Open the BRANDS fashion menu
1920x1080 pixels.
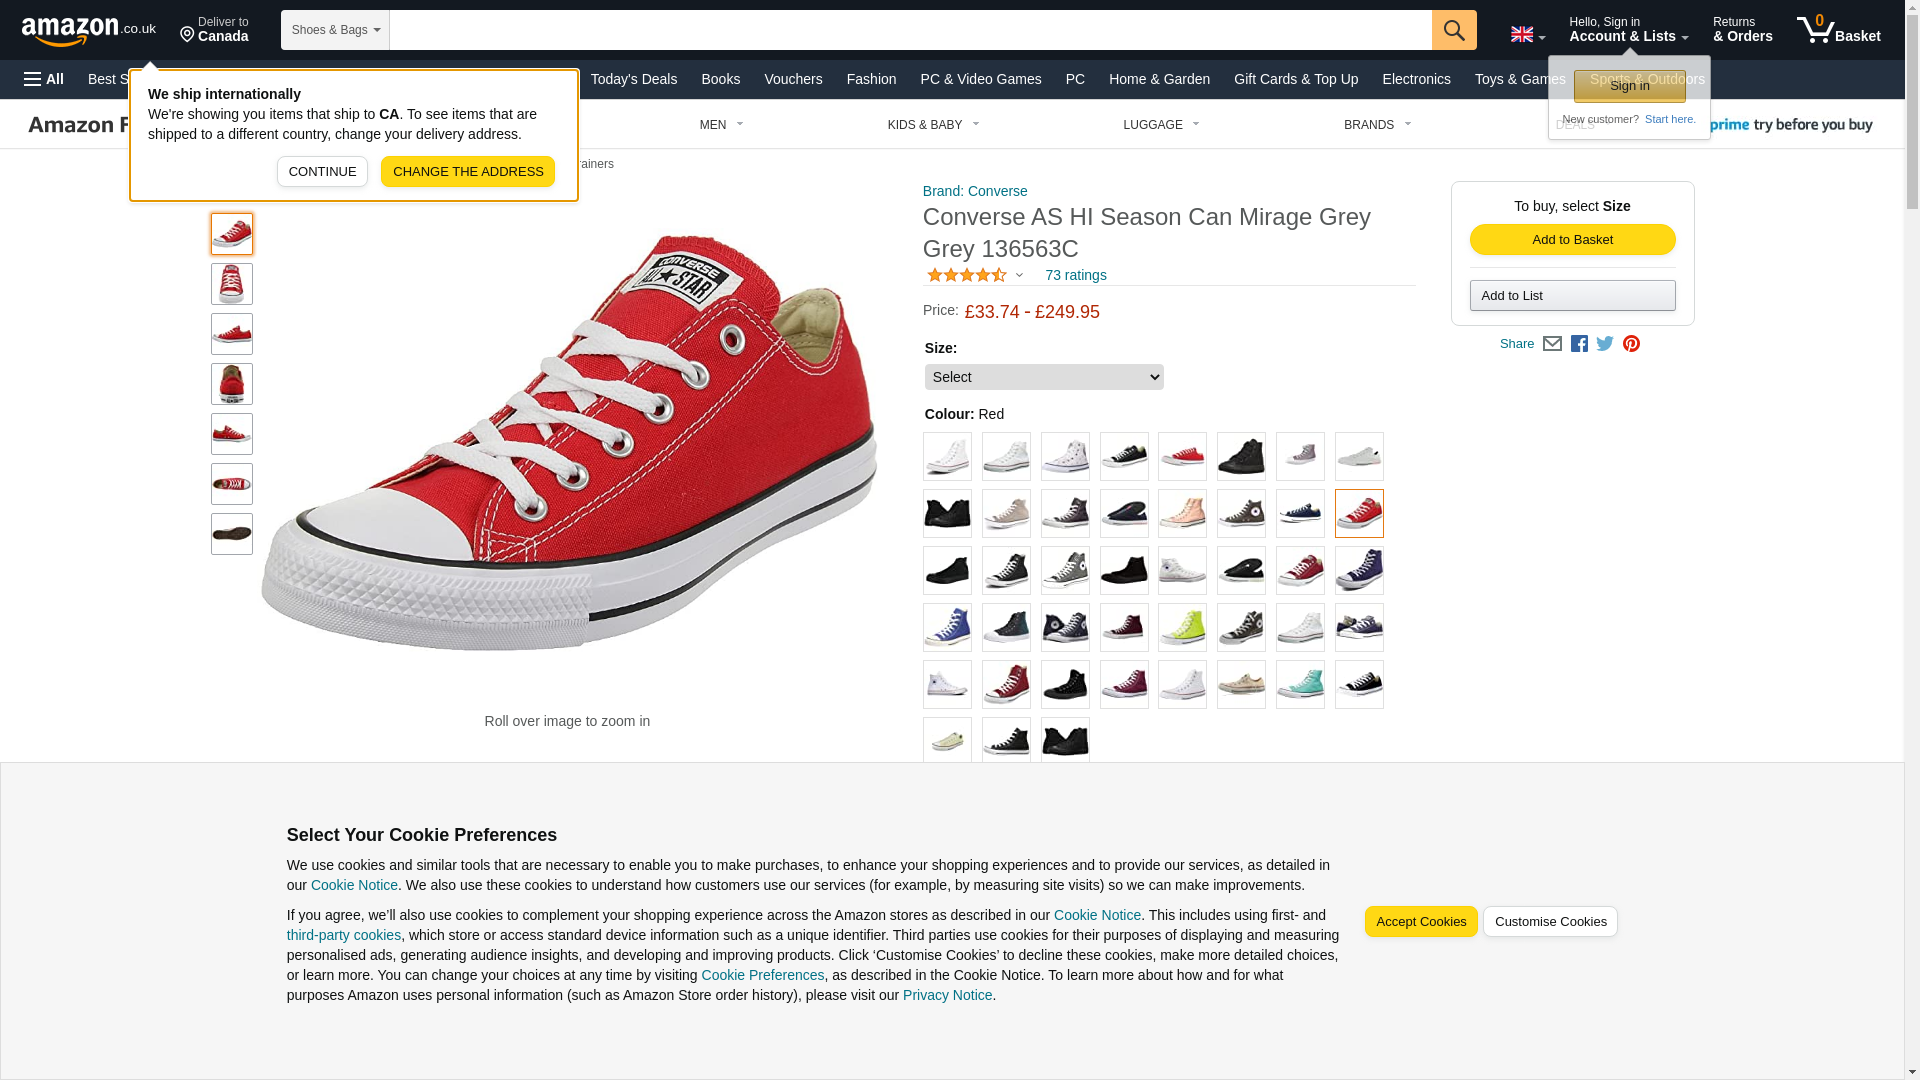tap(1377, 125)
